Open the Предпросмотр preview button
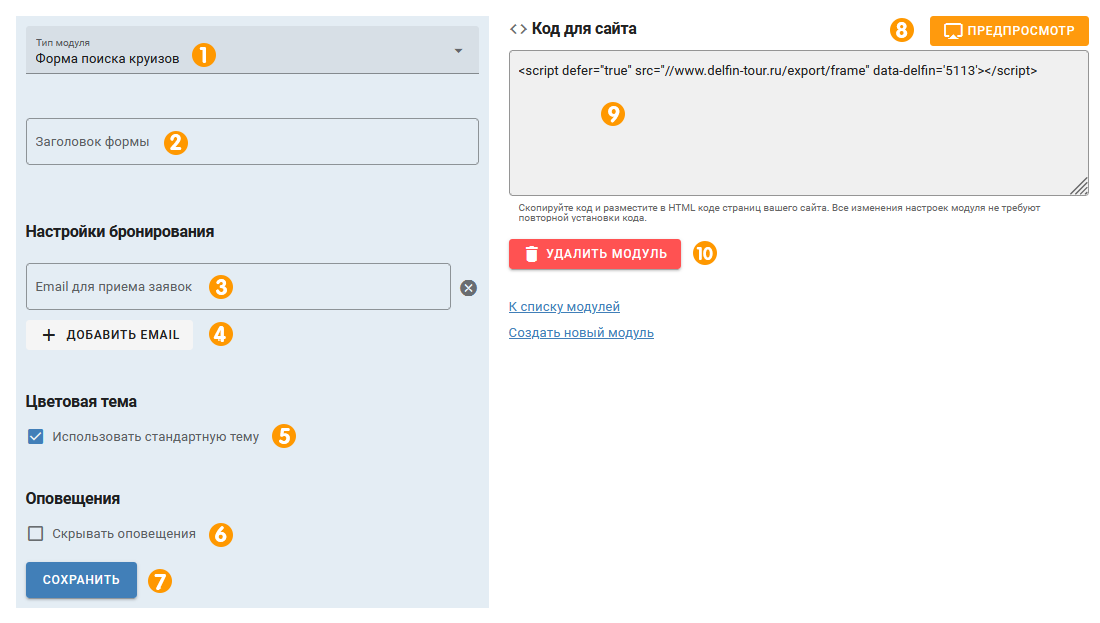 pos(1008,31)
